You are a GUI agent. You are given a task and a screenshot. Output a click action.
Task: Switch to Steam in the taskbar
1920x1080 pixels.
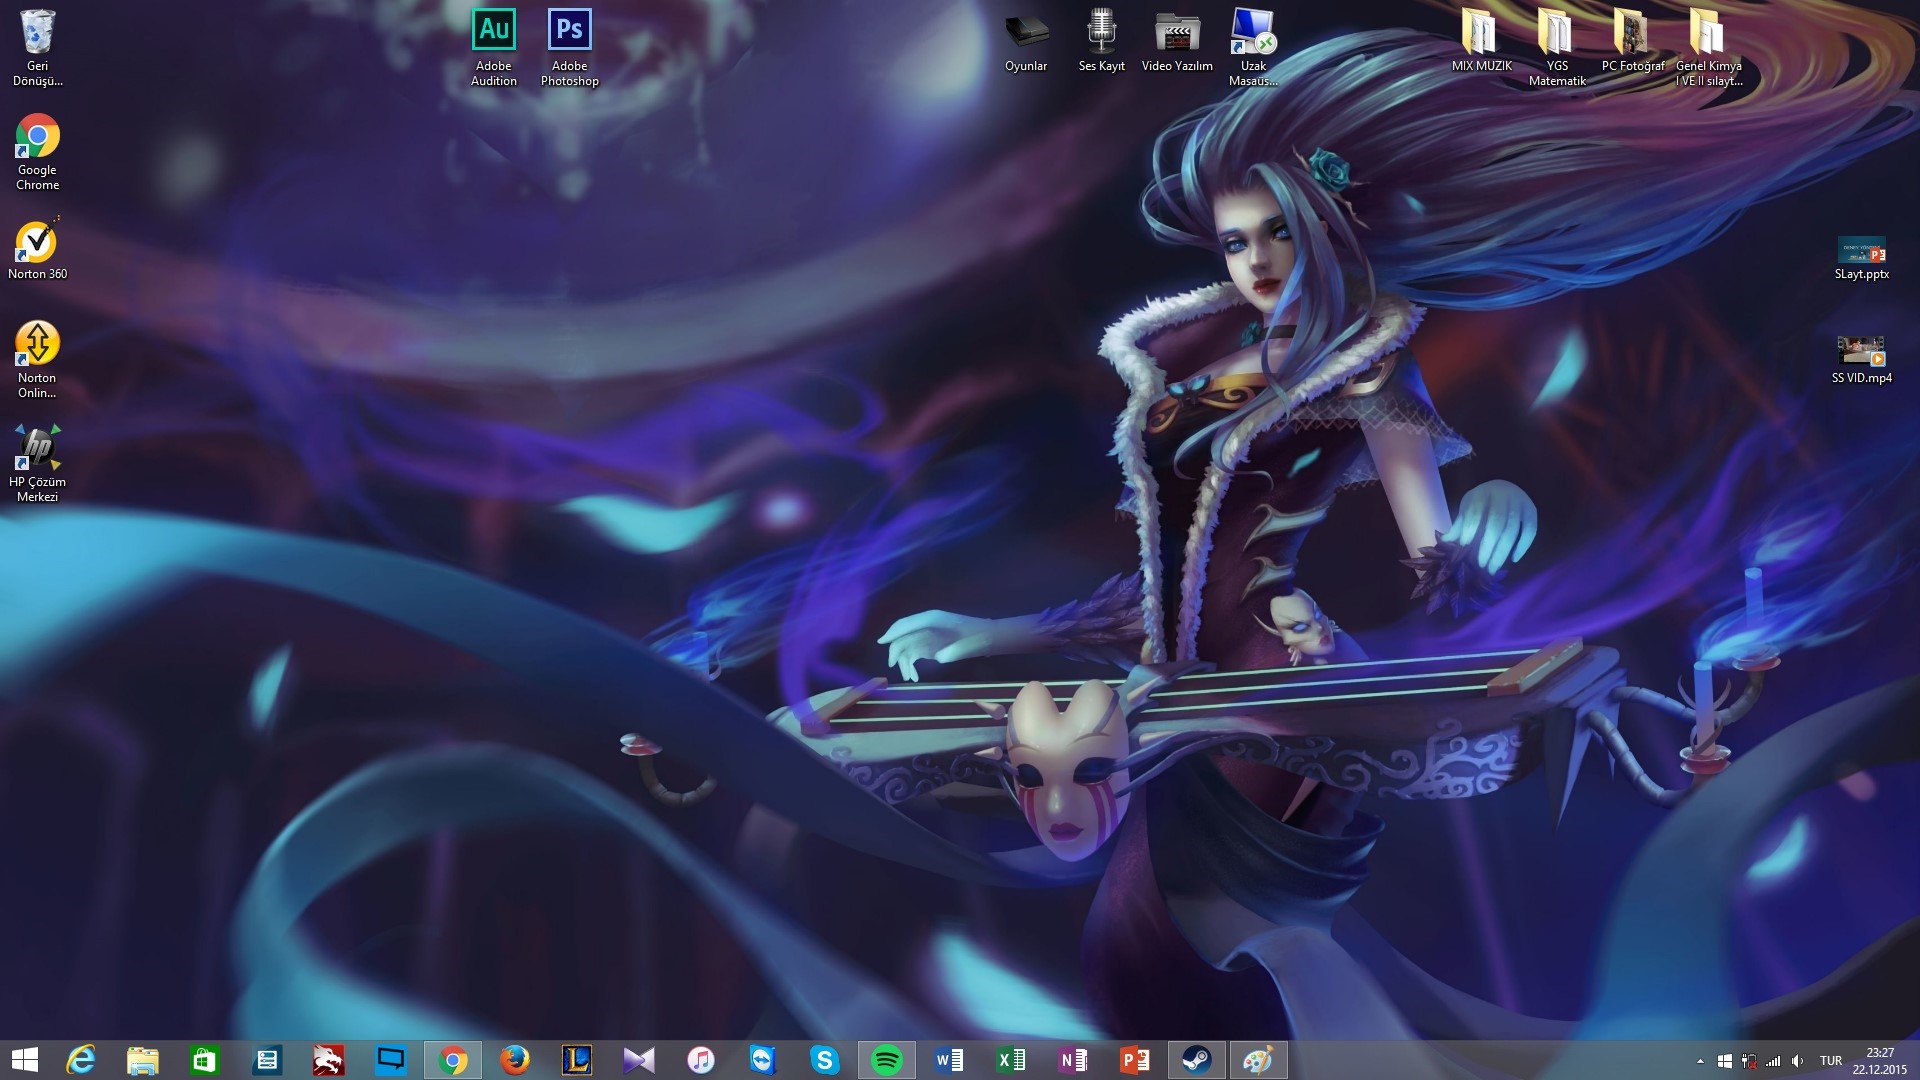[x=1197, y=1060]
